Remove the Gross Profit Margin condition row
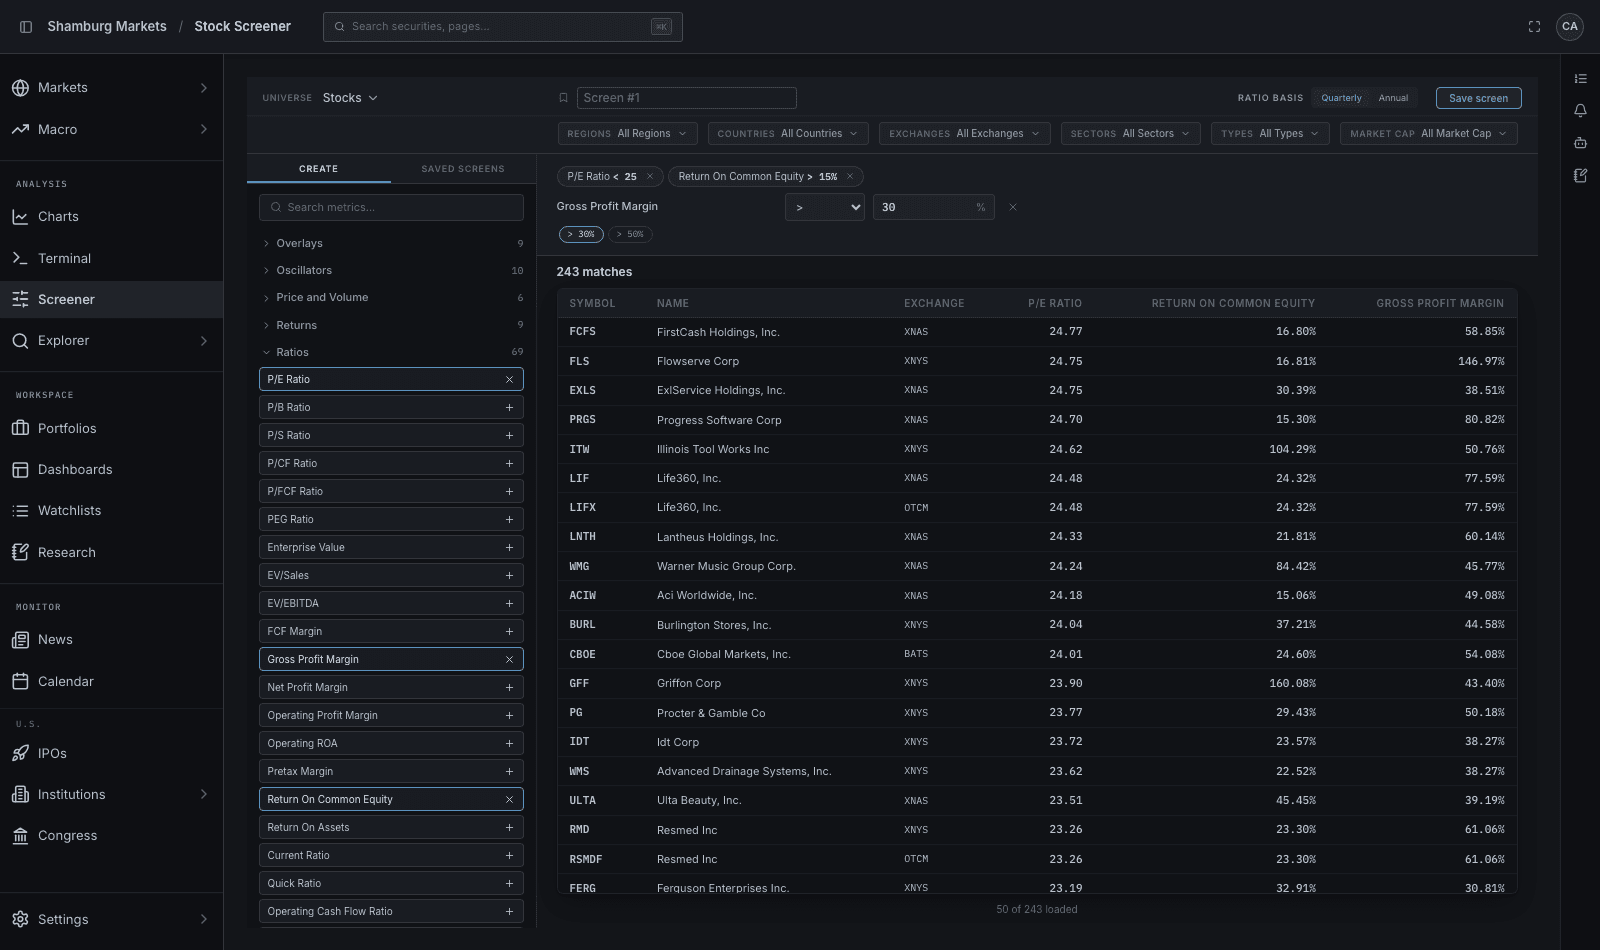 click(x=1012, y=207)
